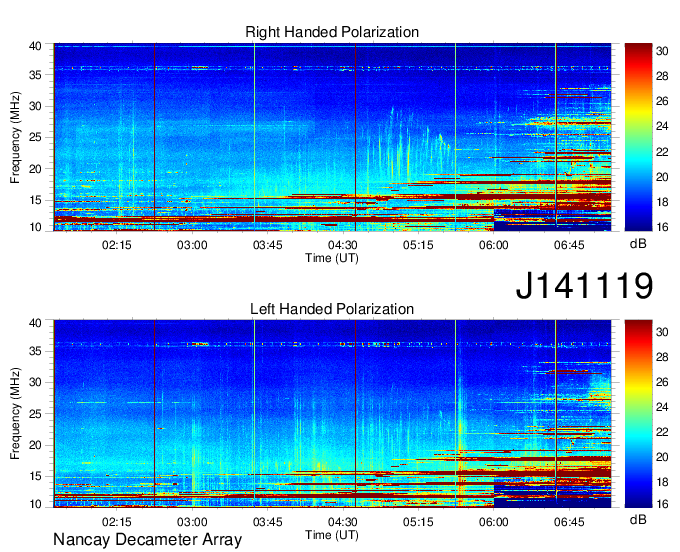The image size is (680, 552).
Task: Click 02:15 time tick under Right Handed plot
Action: (117, 245)
